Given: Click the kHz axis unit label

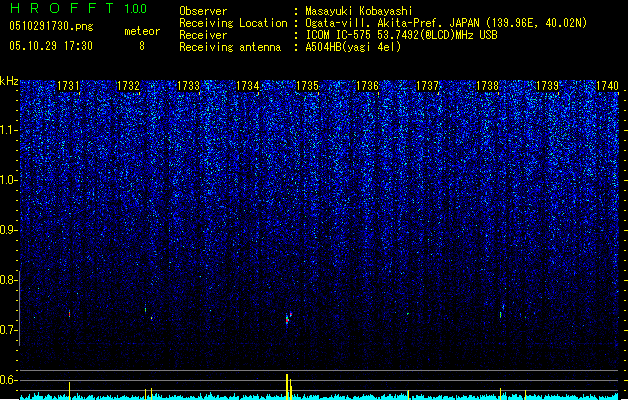Looking at the screenshot, I should [9, 81].
